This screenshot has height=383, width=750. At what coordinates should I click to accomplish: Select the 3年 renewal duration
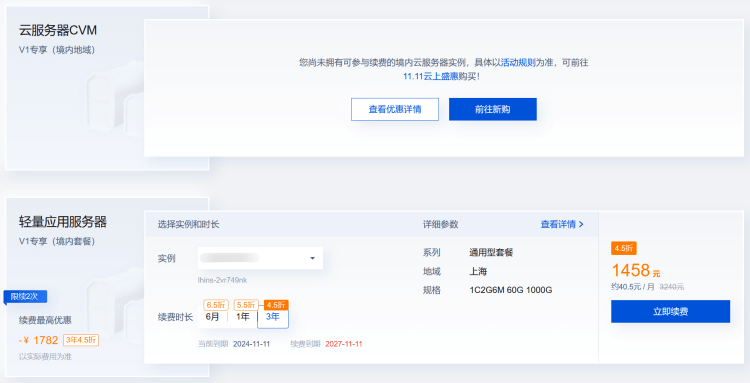pos(273,317)
